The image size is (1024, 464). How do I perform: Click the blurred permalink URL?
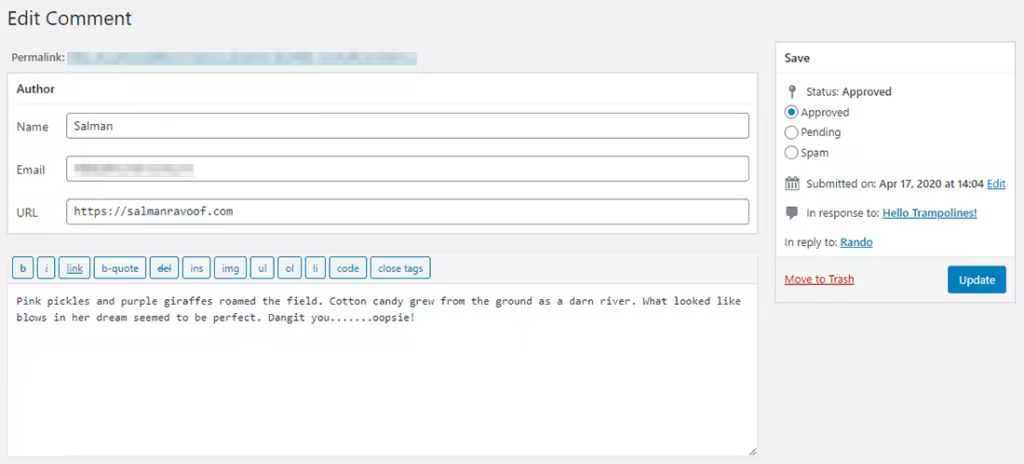point(242,58)
